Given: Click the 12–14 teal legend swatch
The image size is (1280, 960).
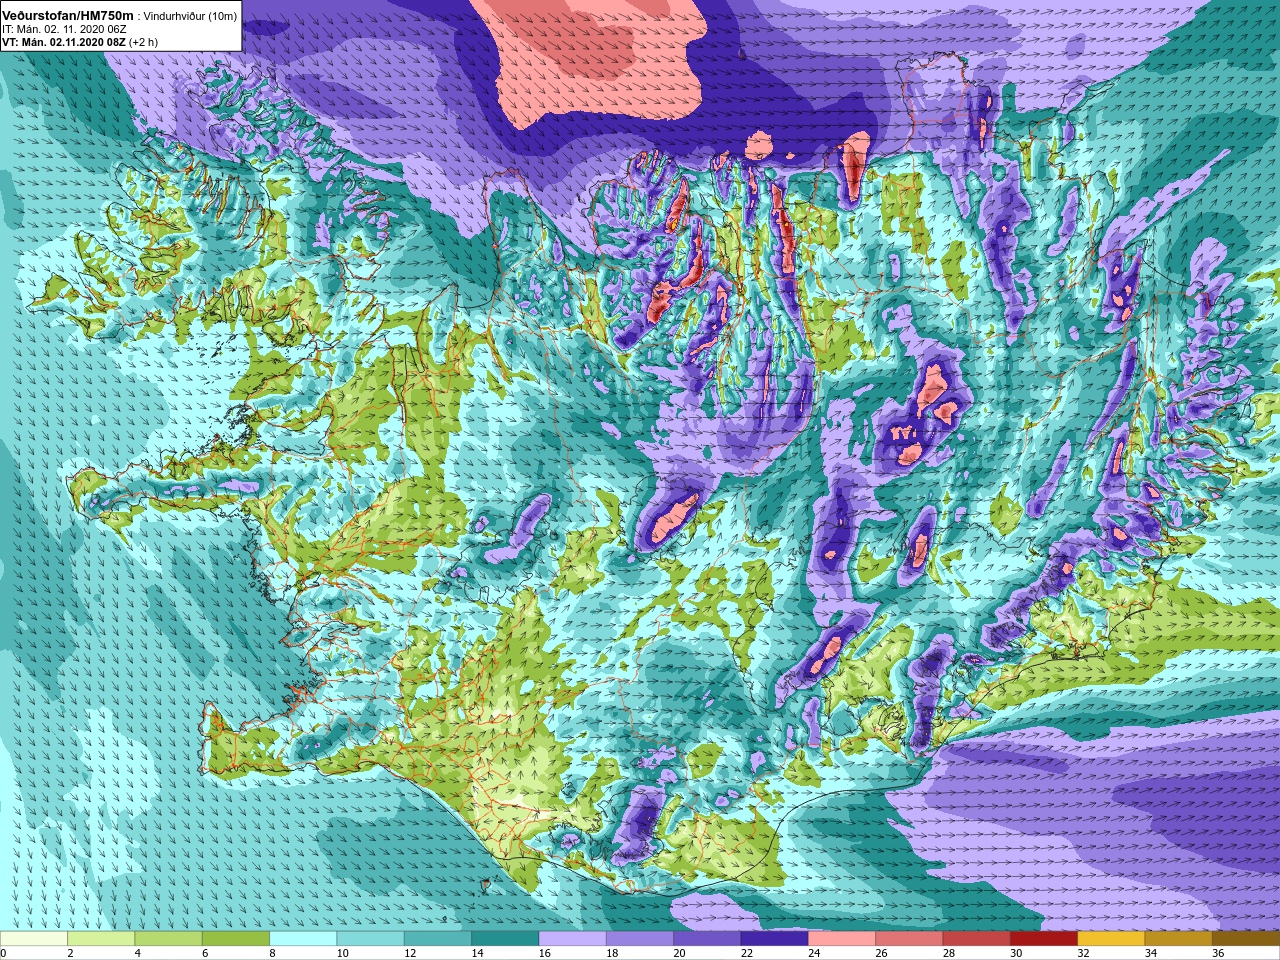Looking at the screenshot, I should (x=438, y=939).
